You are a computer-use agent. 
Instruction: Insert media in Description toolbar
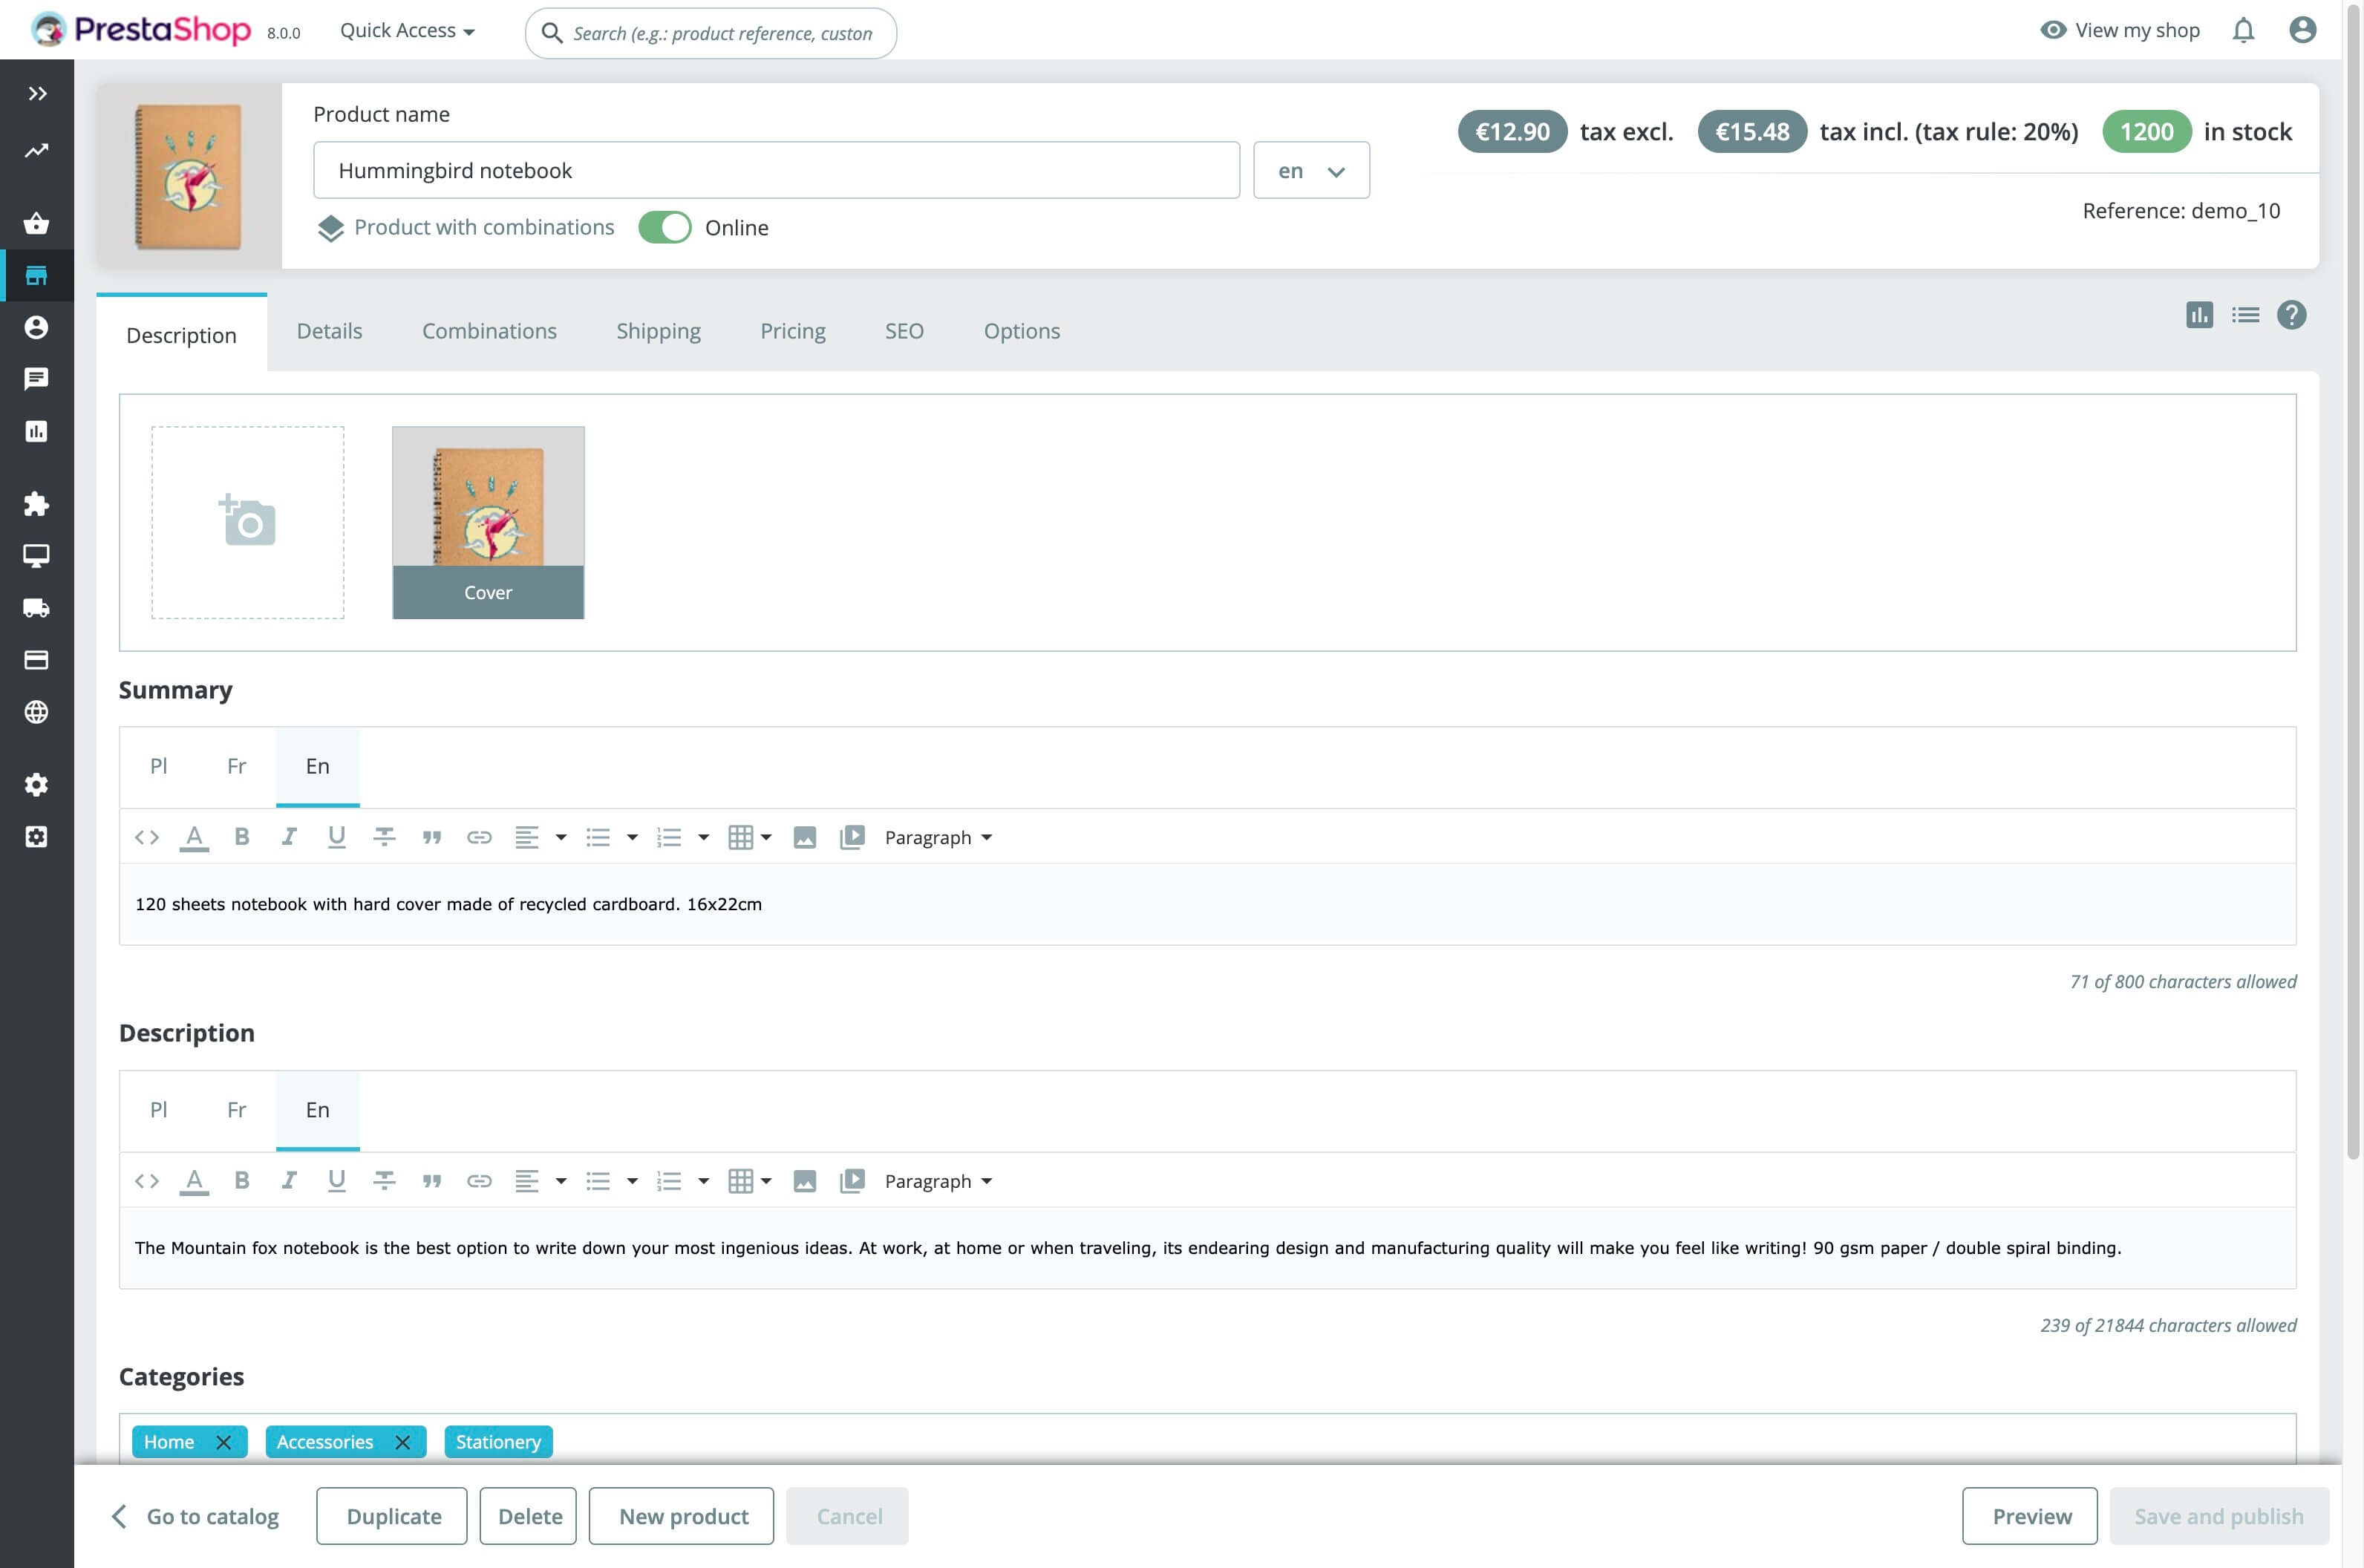(852, 1181)
